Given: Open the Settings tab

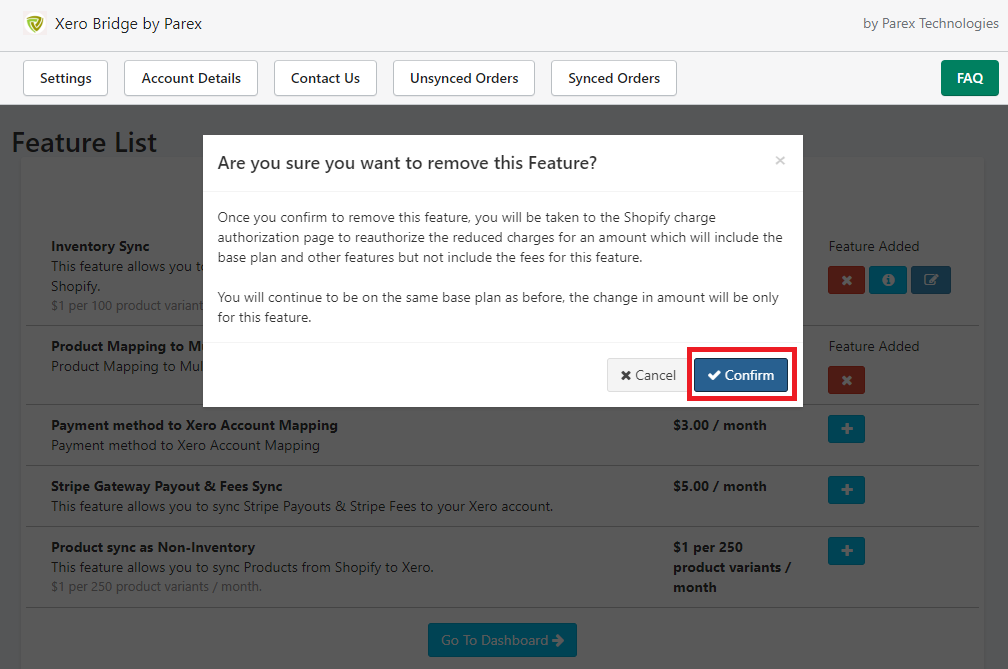Looking at the screenshot, I should click(x=66, y=78).
